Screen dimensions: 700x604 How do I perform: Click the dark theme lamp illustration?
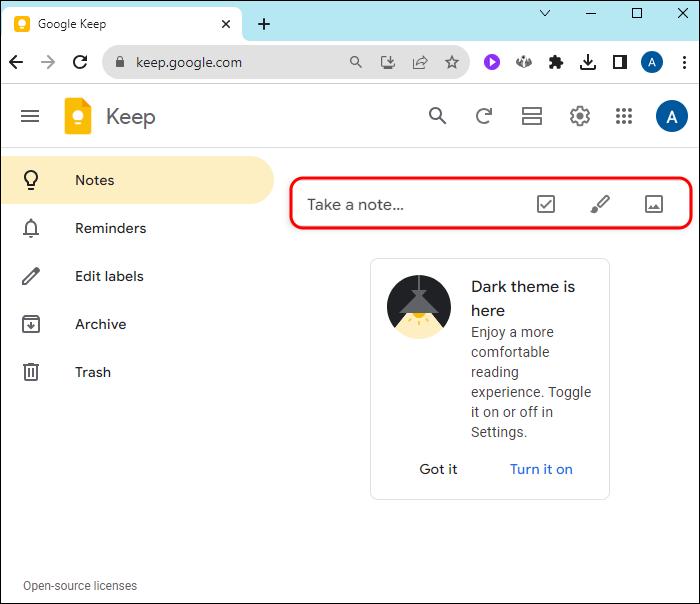[x=419, y=307]
